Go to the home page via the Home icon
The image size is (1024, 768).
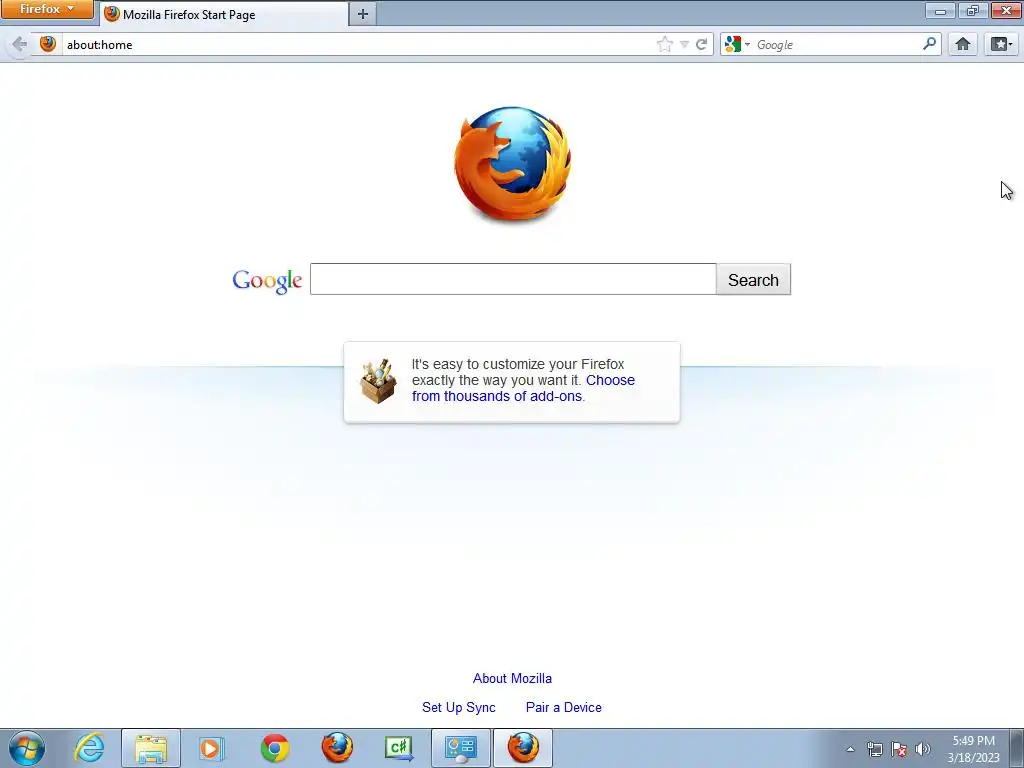pos(963,44)
